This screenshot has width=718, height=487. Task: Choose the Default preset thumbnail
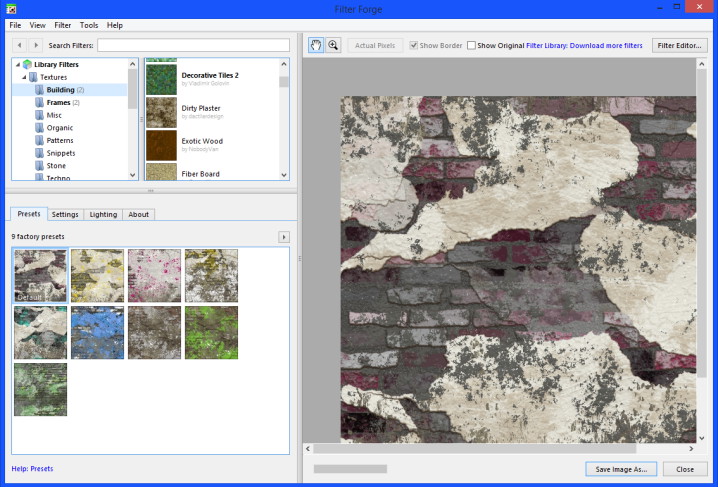[40, 276]
